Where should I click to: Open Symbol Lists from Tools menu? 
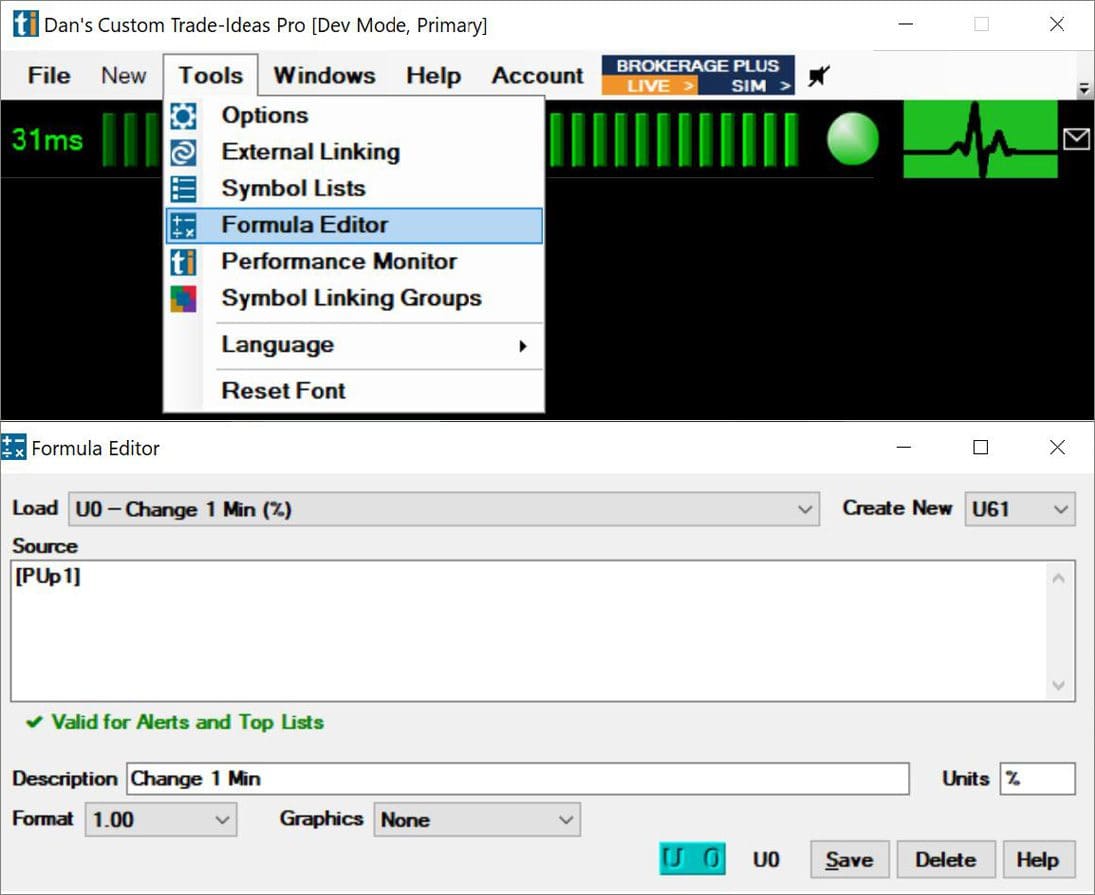point(354,188)
